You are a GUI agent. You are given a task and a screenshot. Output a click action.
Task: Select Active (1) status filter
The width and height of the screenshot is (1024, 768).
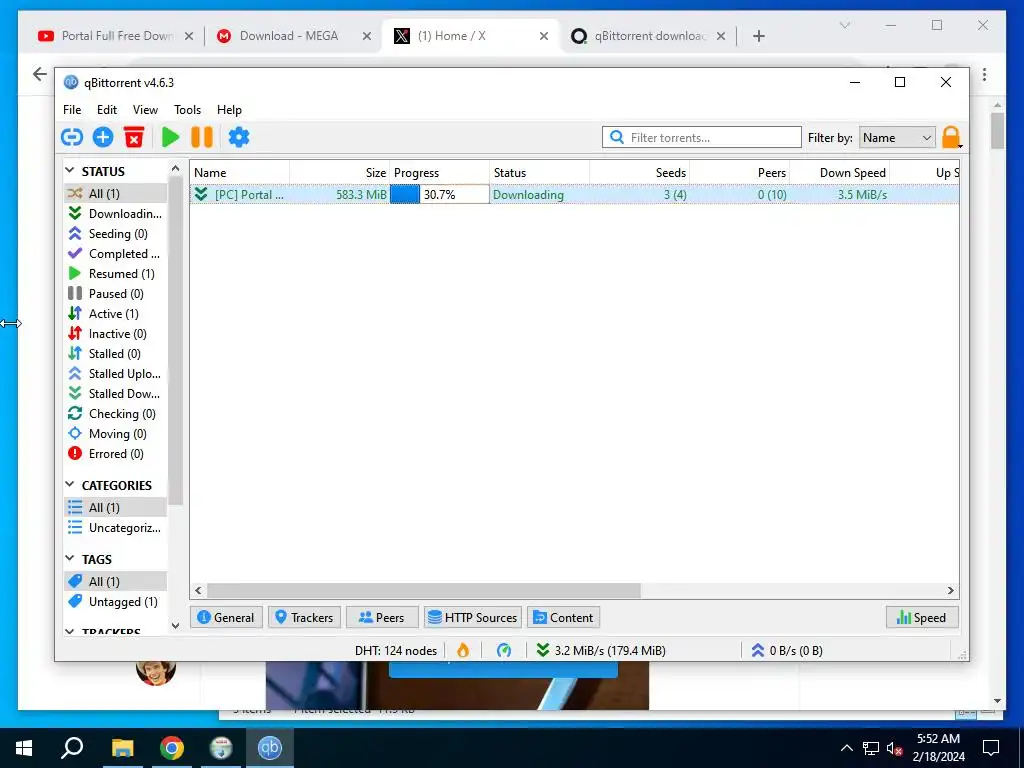pyautogui.click(x=116, y=313)
